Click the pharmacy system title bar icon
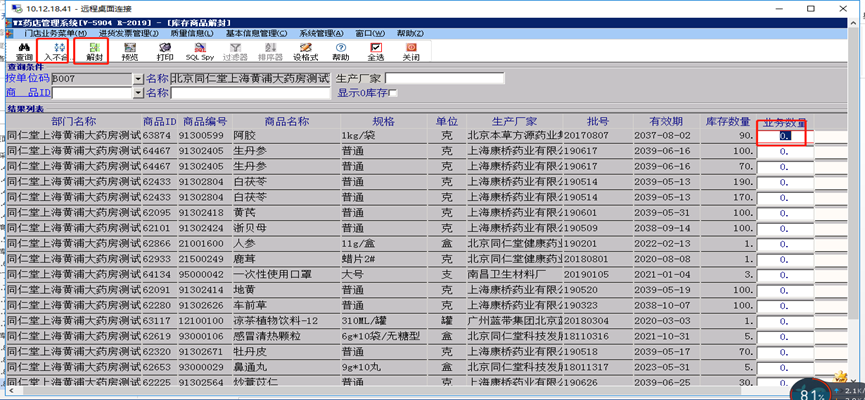 [9, 23]
